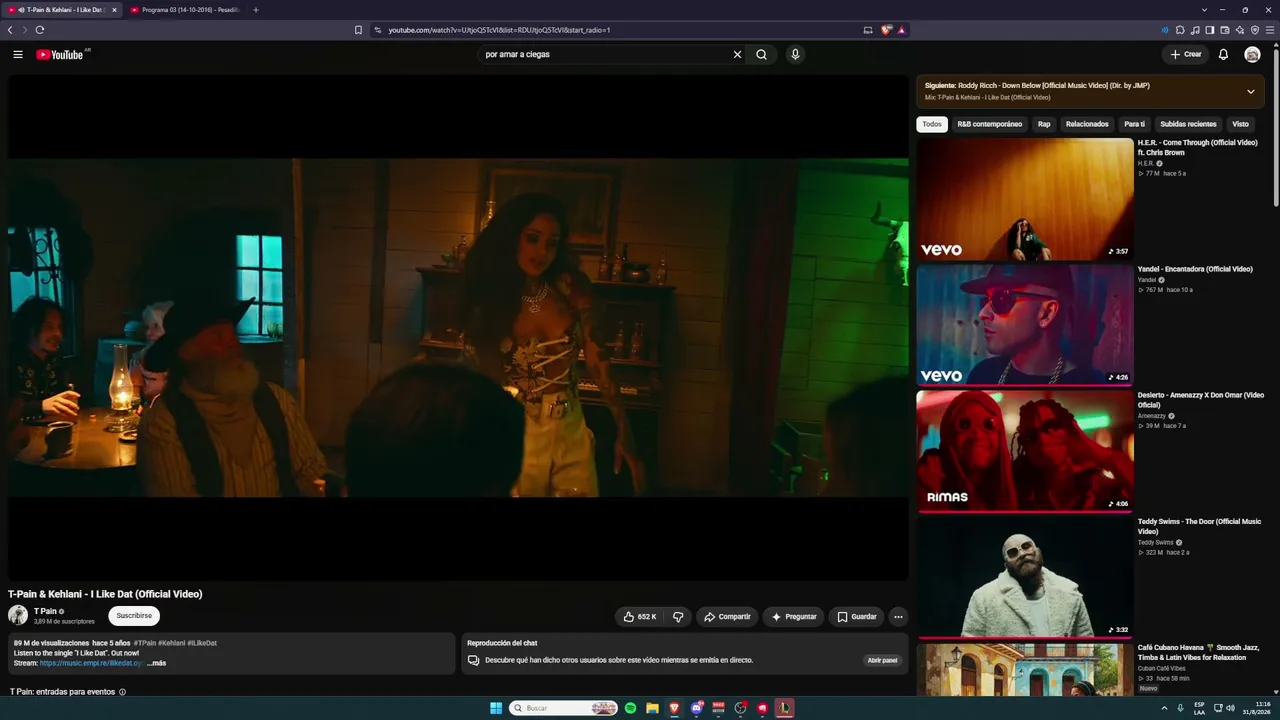1280x720 pixels.
Task: Open the music.empi.re stream link
Action: (92, 663)
